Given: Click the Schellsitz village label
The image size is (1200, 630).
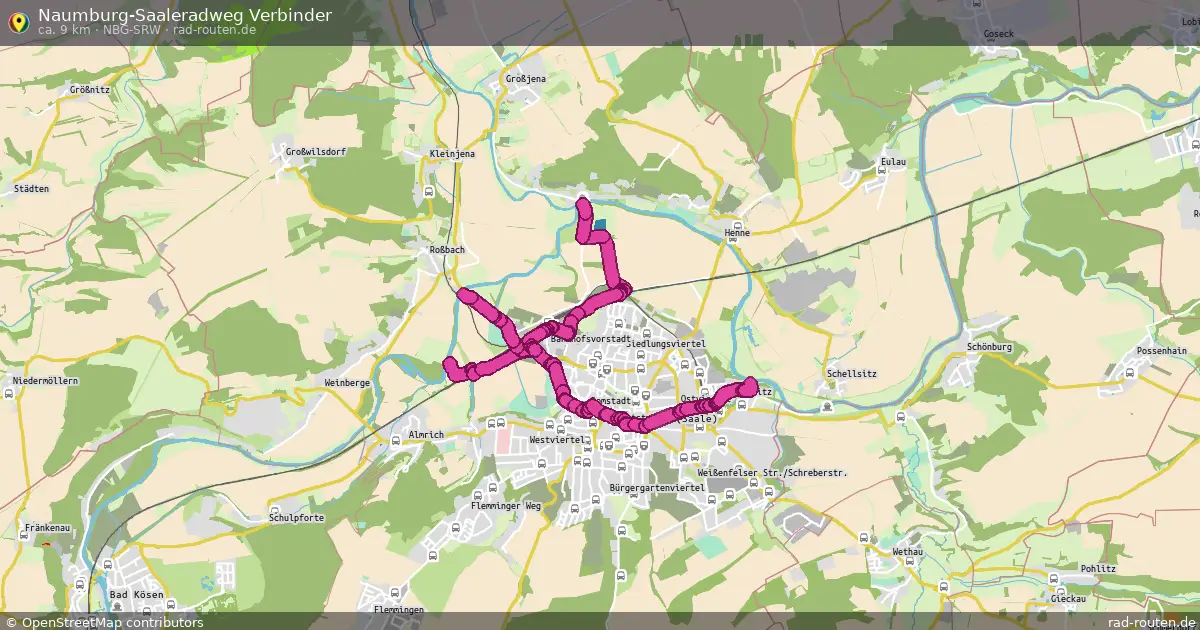Looking at the screenshot, I should (x=853, y=373).
